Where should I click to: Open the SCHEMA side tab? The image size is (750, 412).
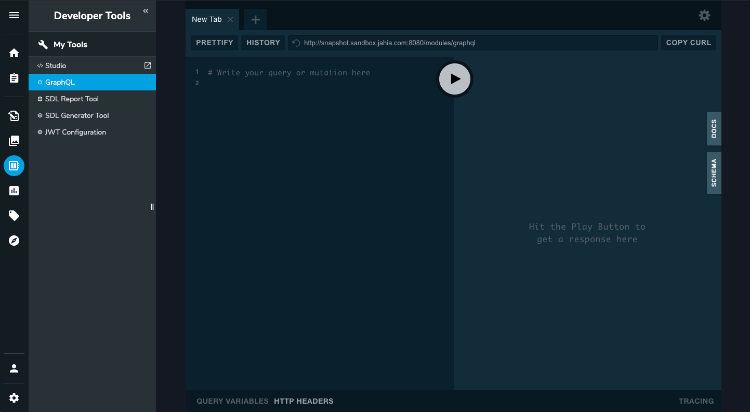coord(714,173)
